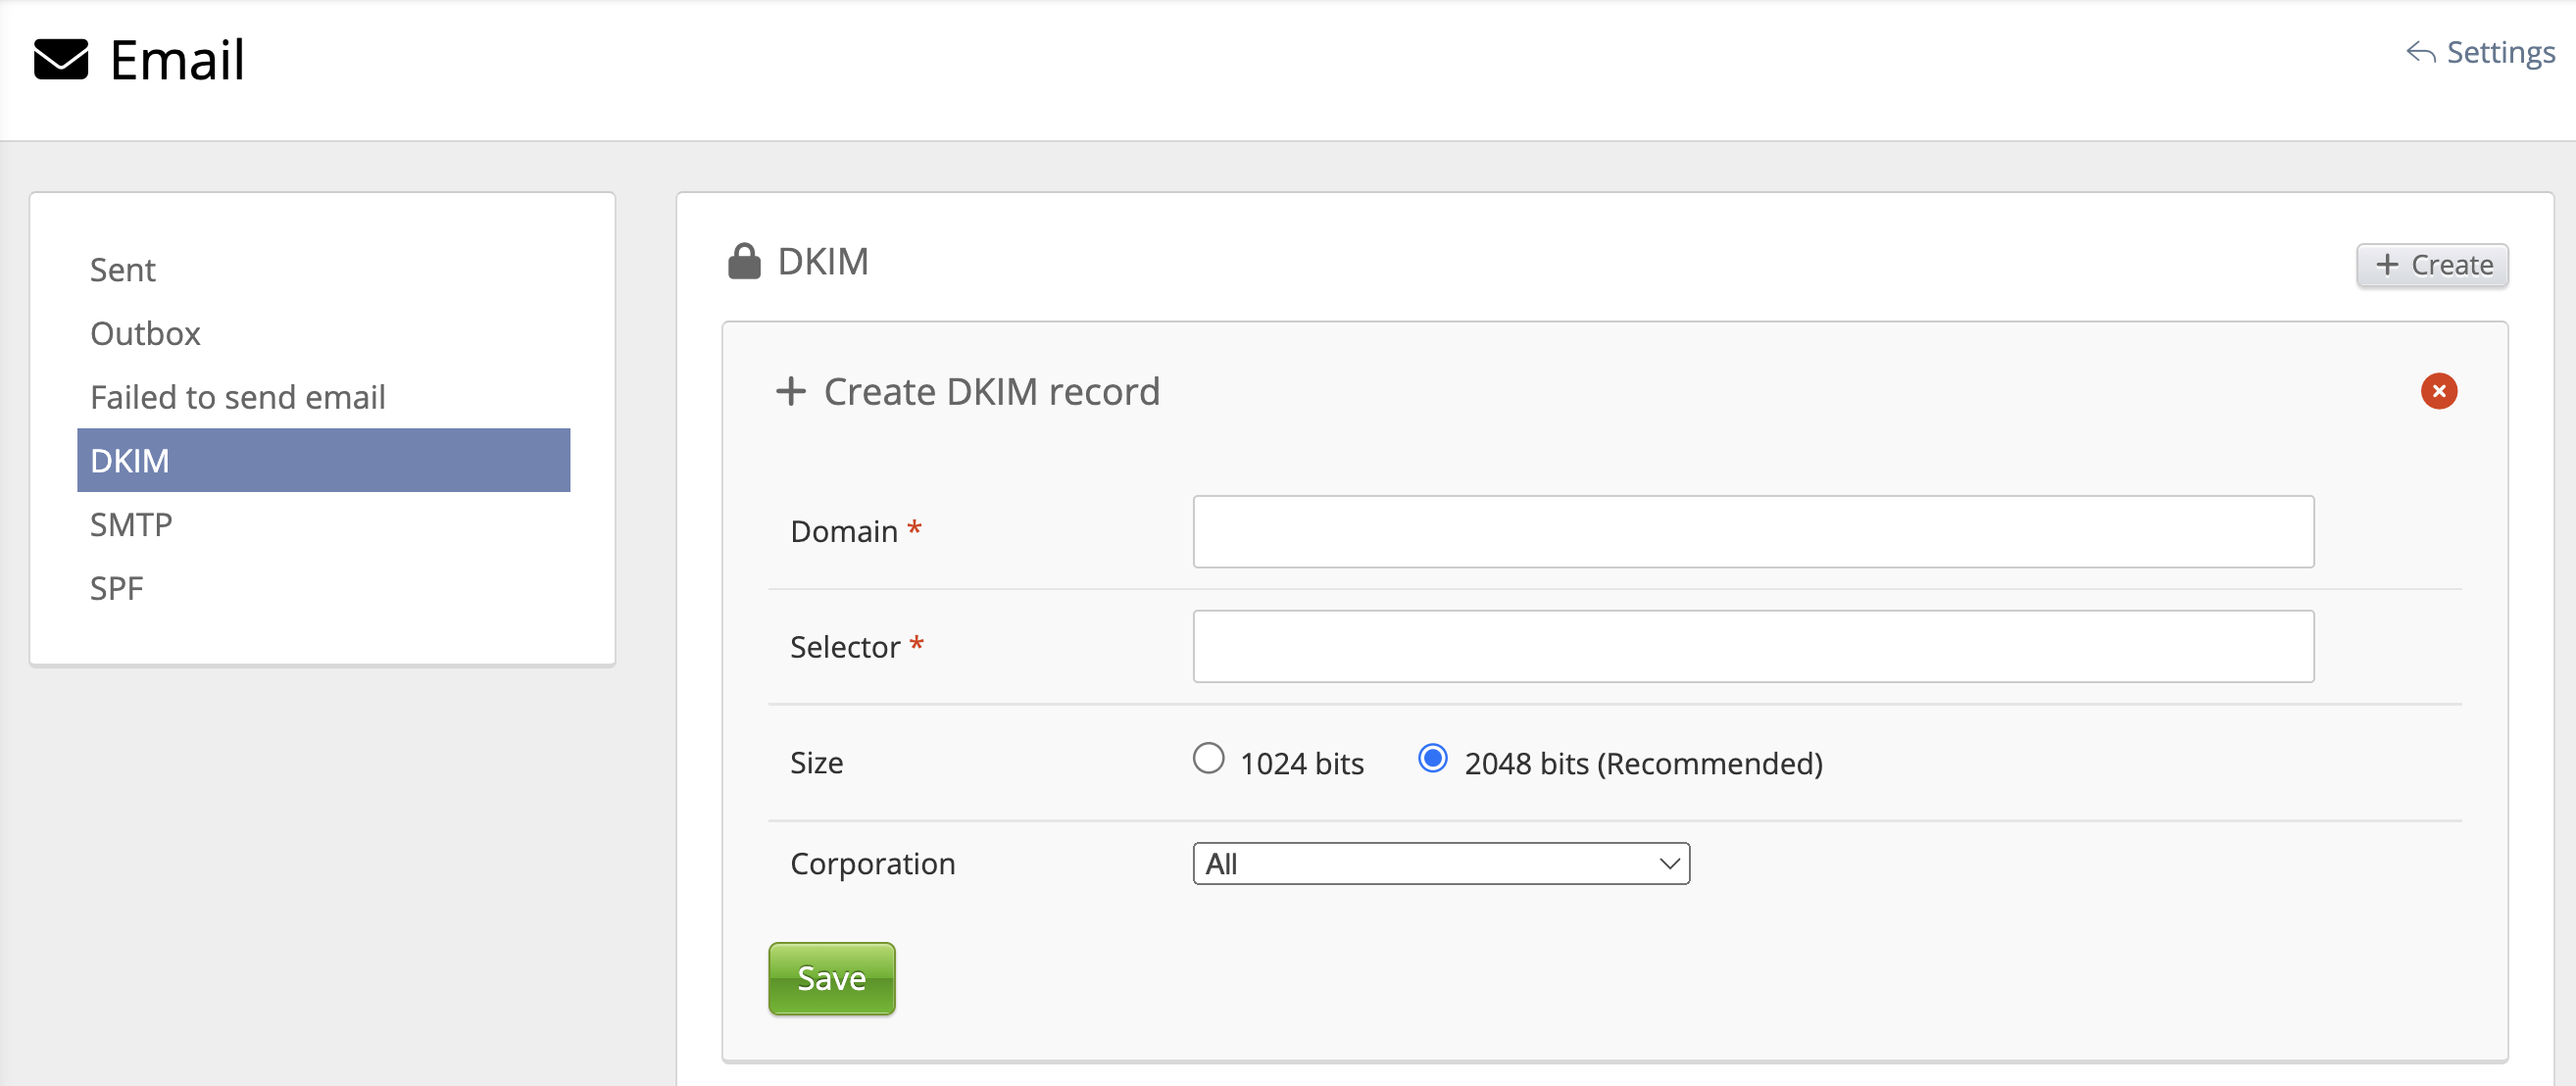
Task: Open Failed to send email section
Action: pos(238,397)
